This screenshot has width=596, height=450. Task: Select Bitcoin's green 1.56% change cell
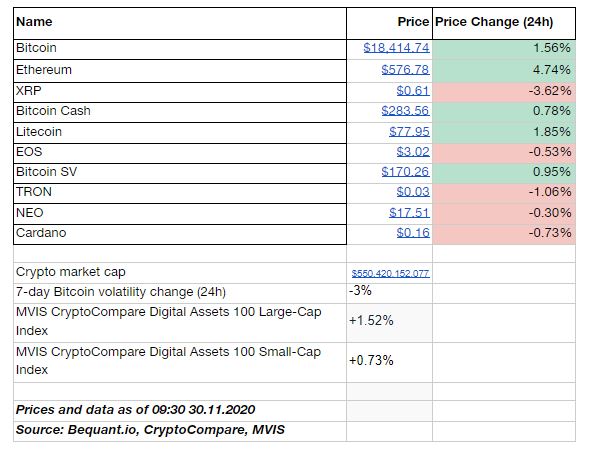tap(504, 49)
